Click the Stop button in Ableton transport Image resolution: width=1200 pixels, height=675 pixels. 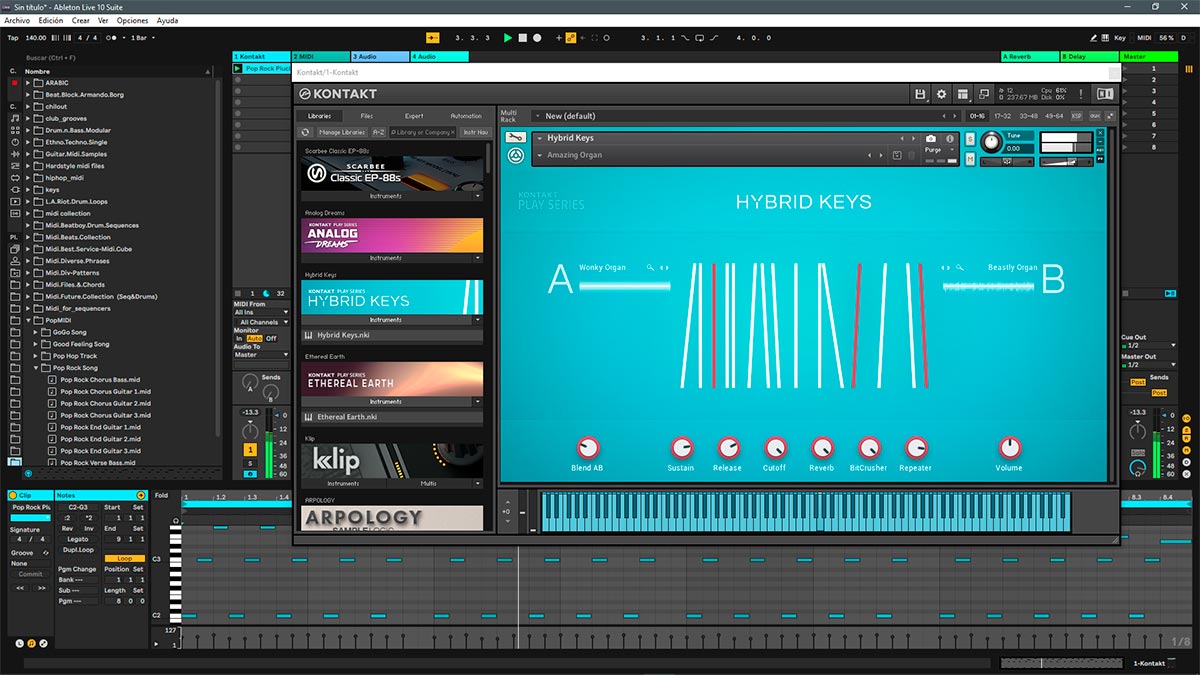point(522,37)
